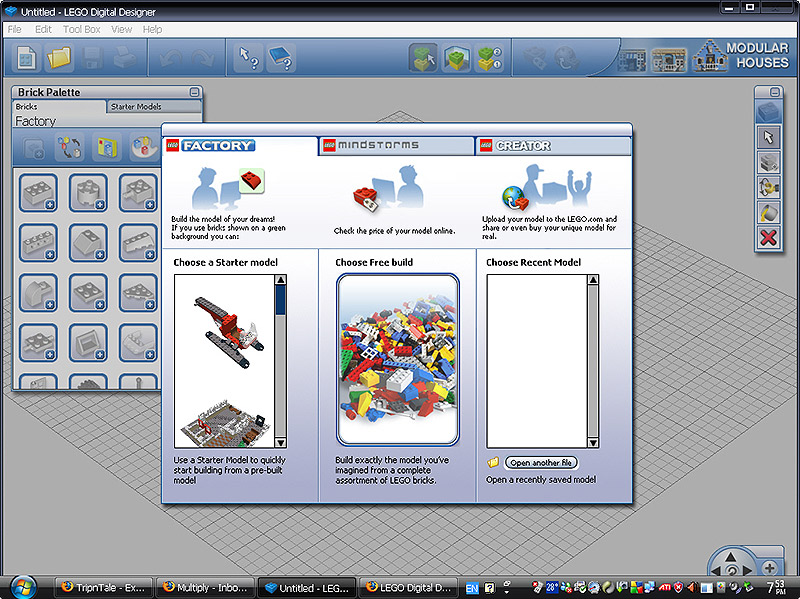
Task: Click the folder icon beside Open another file
Action: 493,462
